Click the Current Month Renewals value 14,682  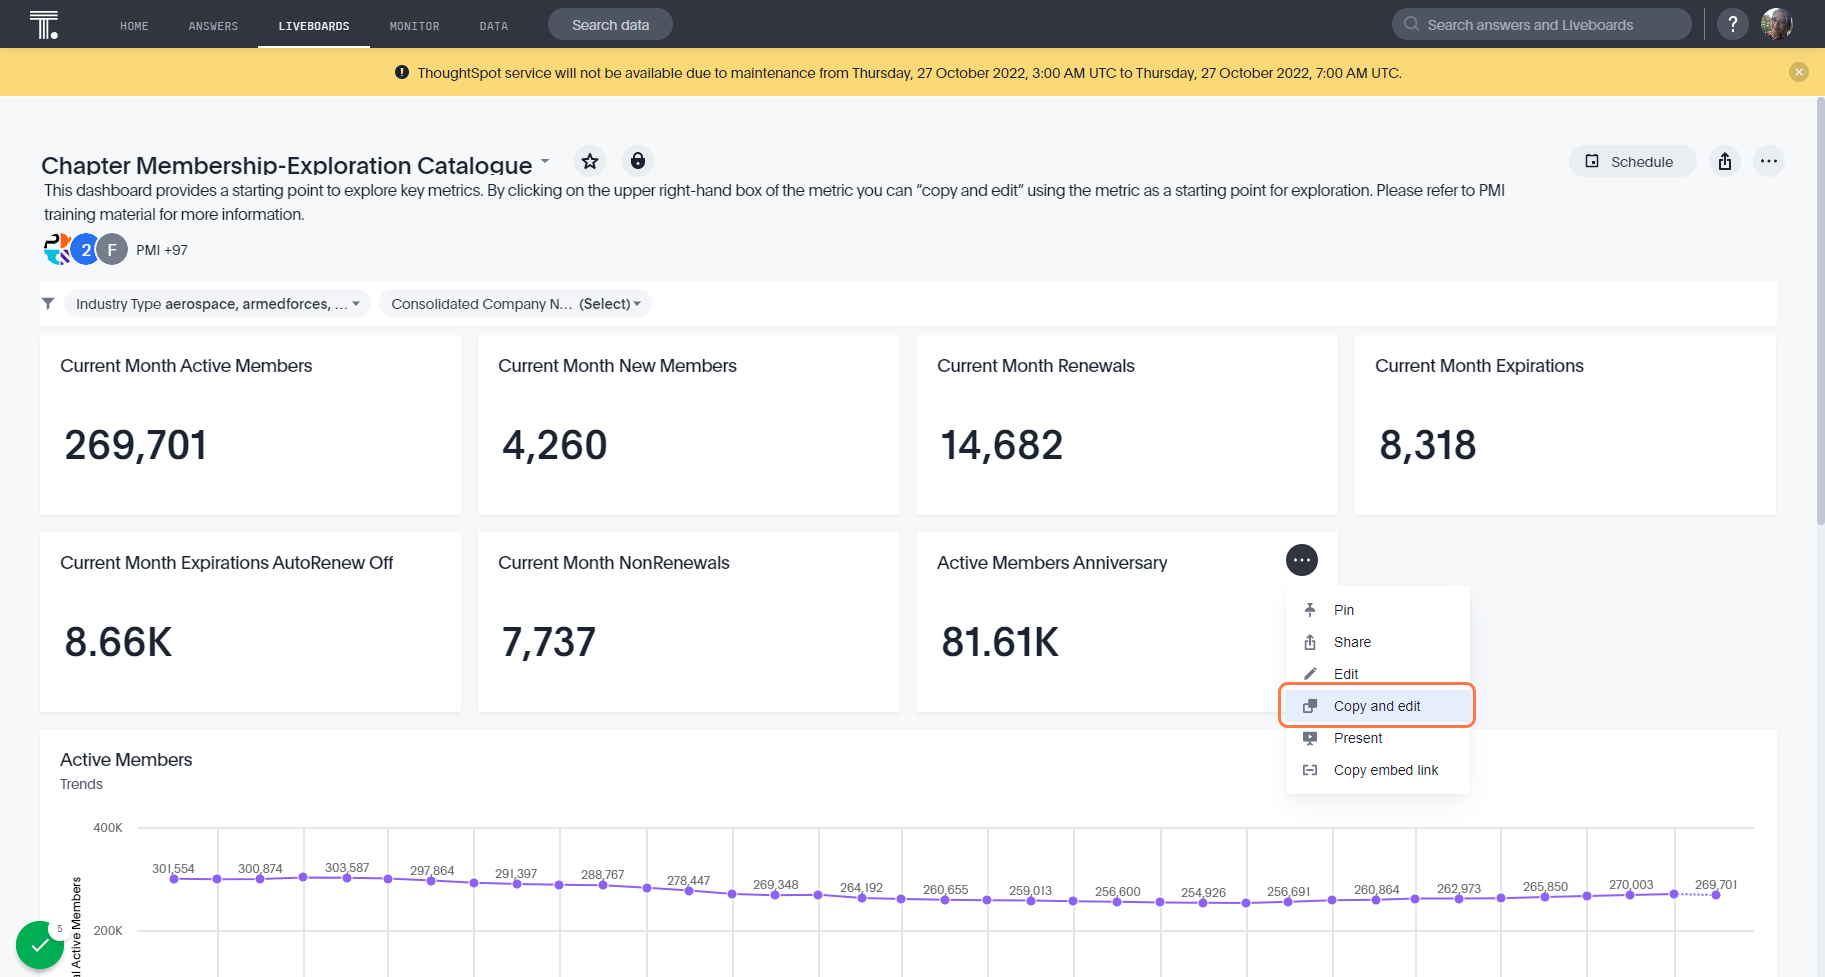tap(1001, 445)
